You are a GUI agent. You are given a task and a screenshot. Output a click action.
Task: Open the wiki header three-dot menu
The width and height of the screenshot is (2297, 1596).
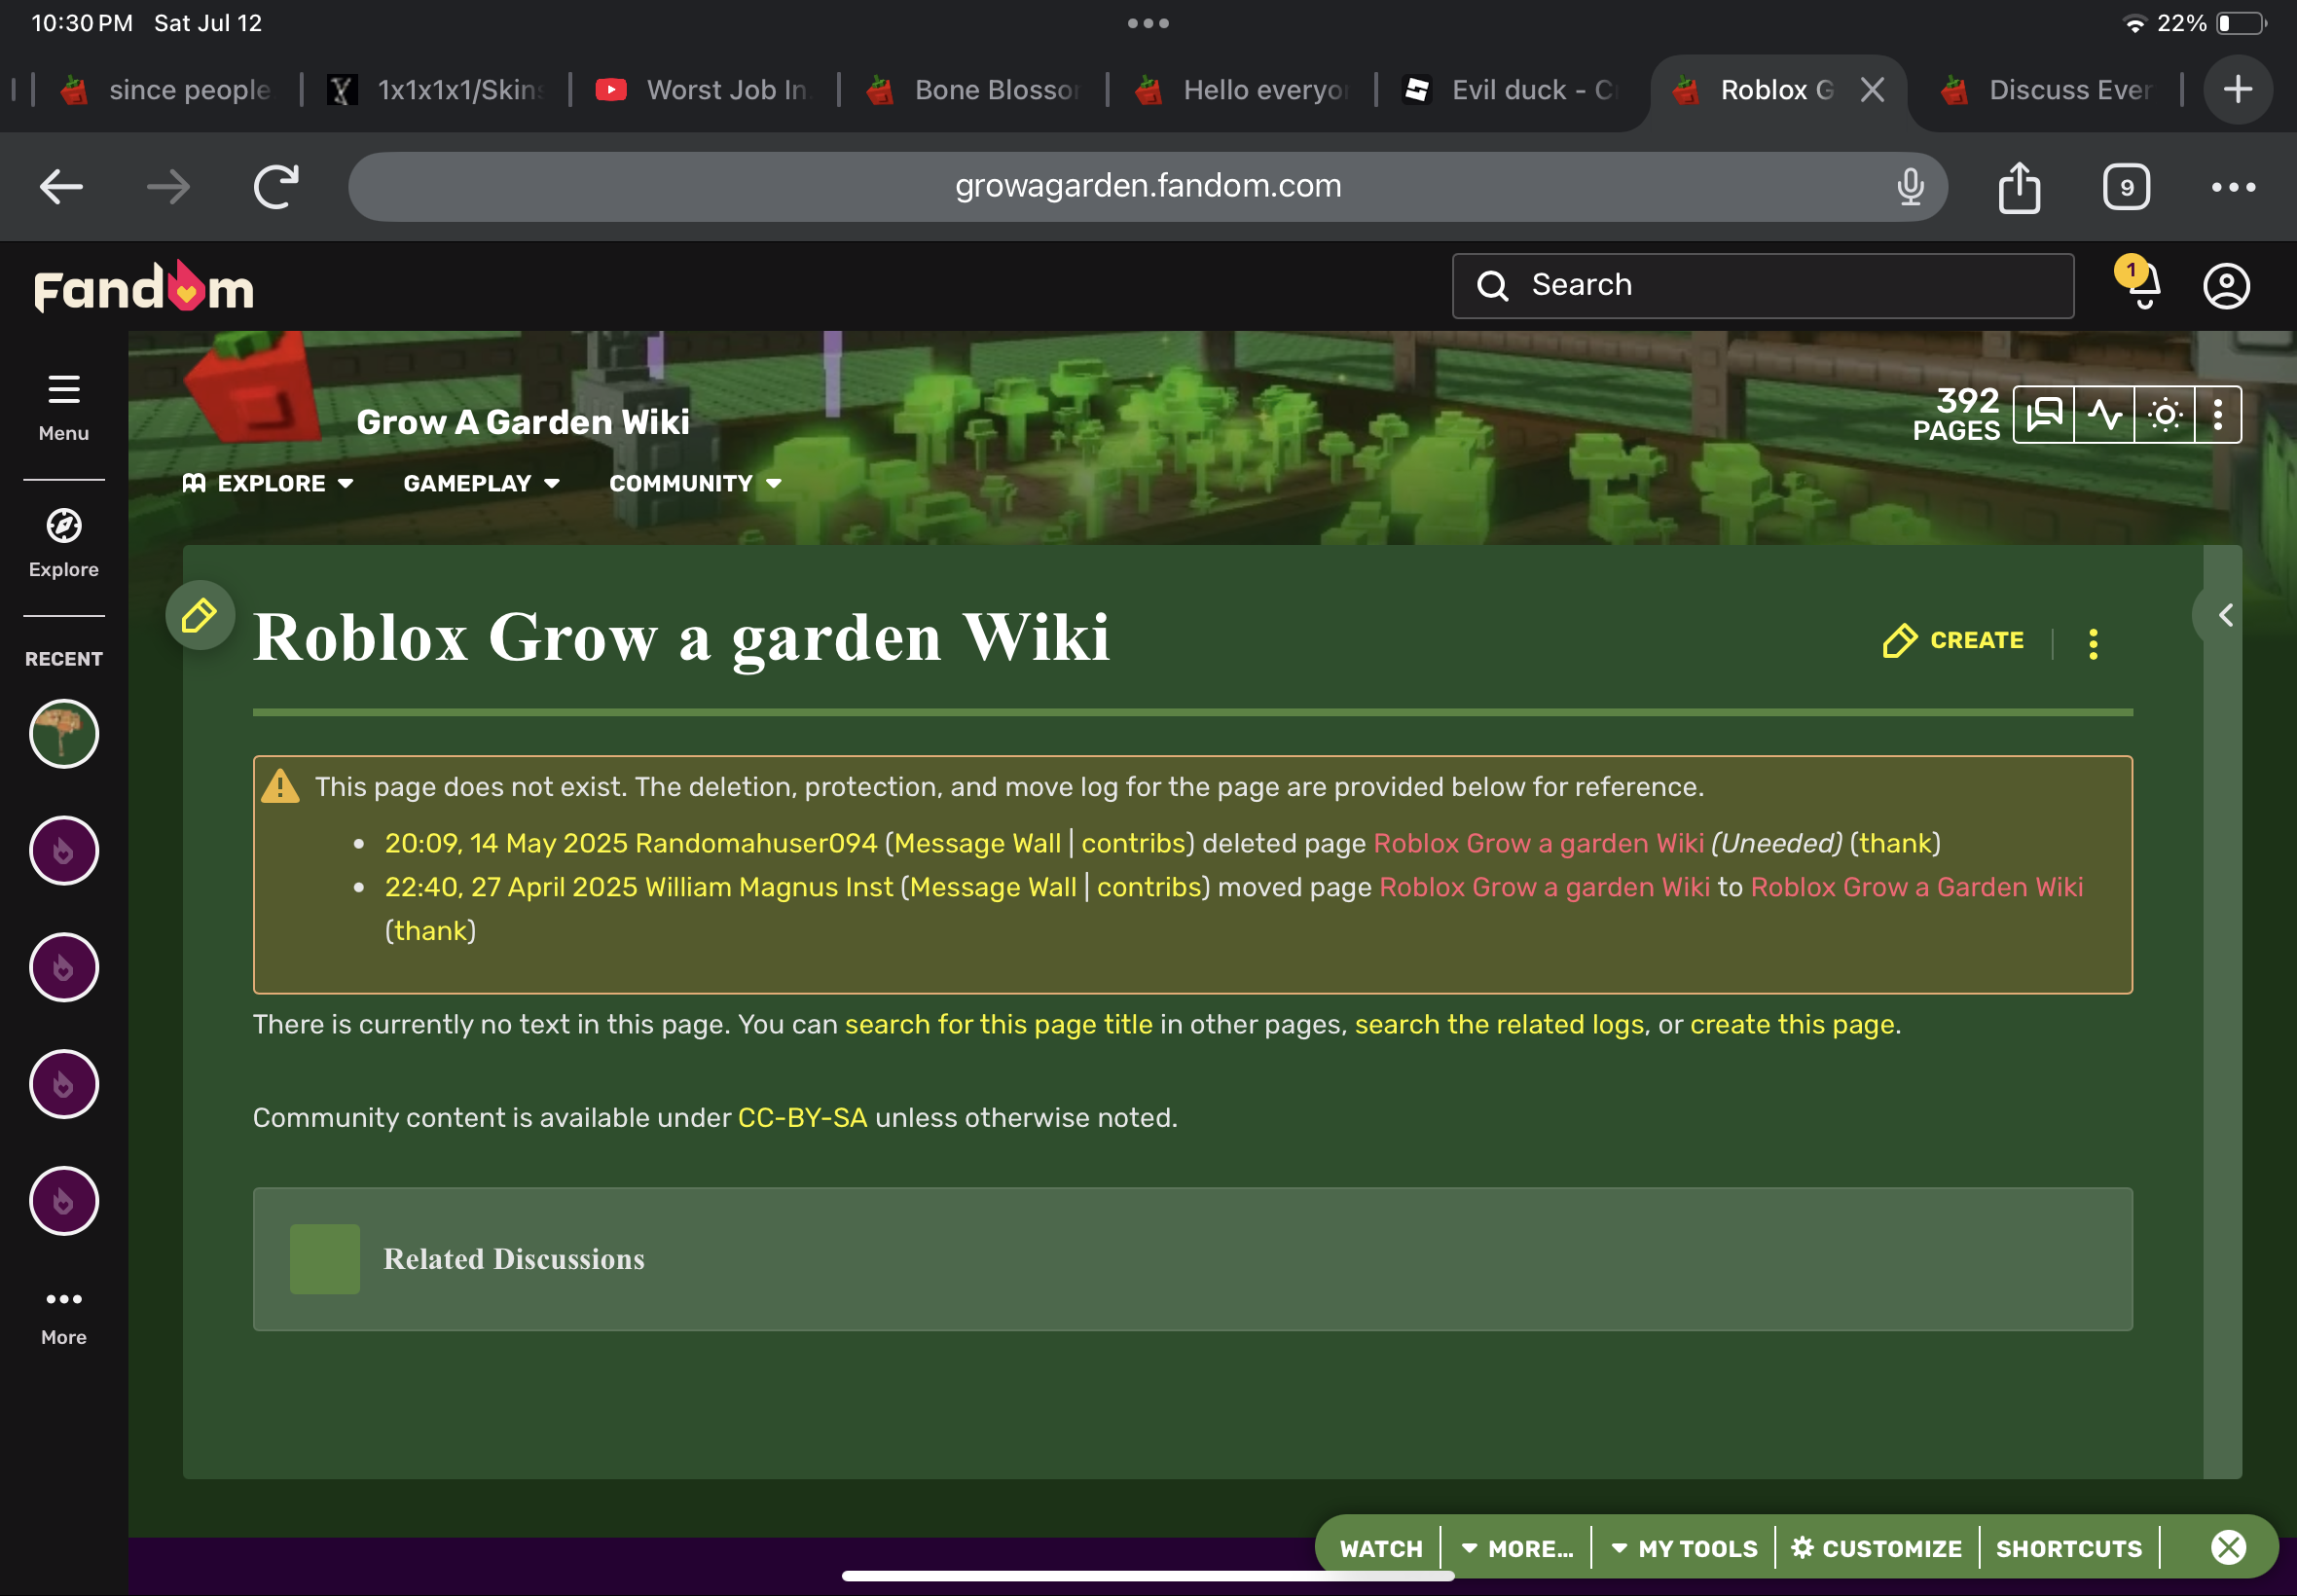click(x=2218, y=414)
